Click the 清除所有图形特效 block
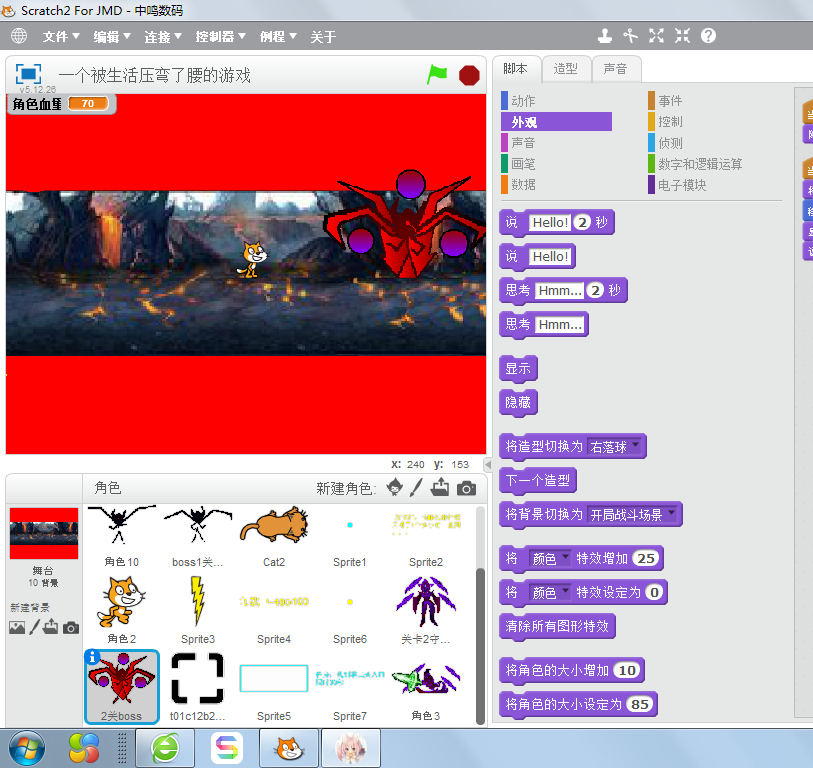 (x=557, y=626)
